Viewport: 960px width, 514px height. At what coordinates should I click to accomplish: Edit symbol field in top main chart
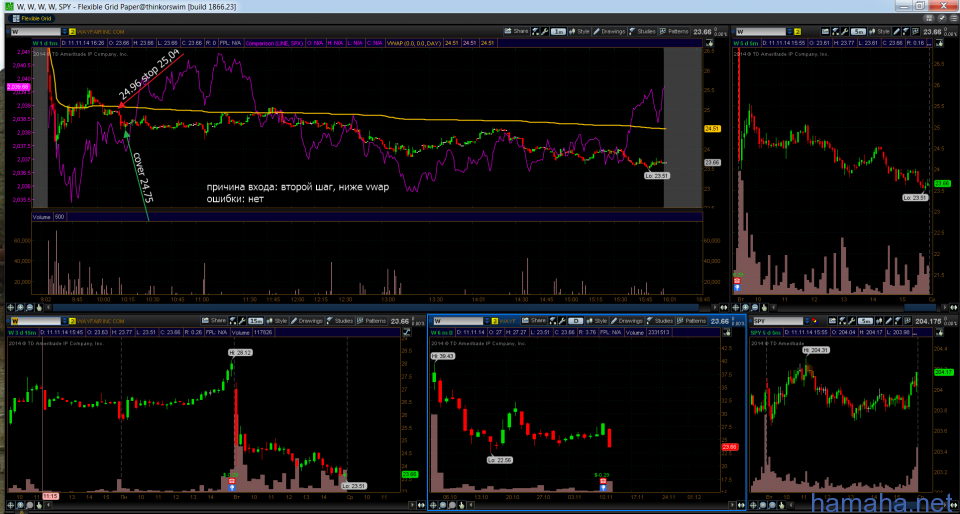(36, 31)
